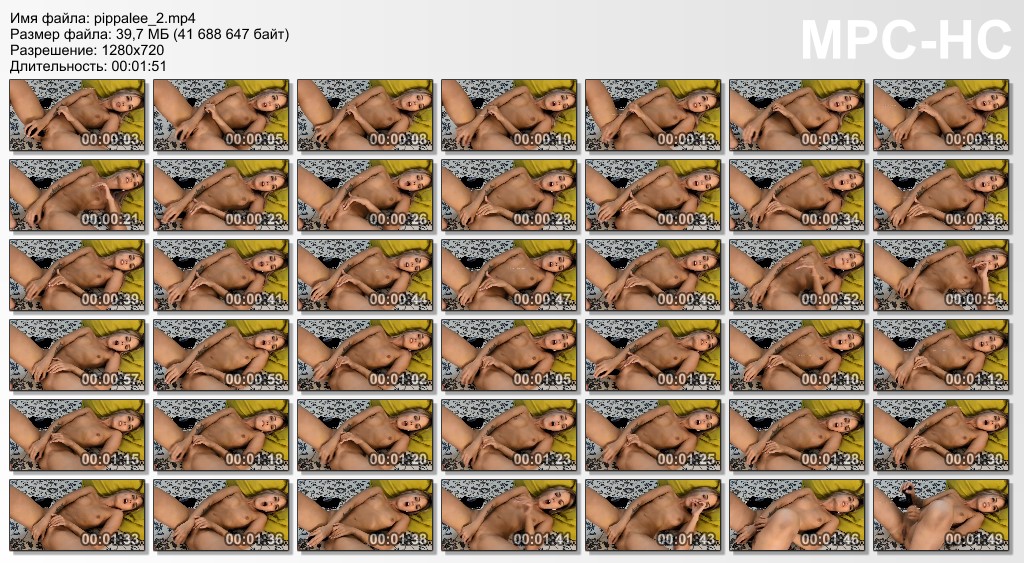Image resolution: width=1024 pixels, height=563 pixels.
Task: Click the duration line 00:01:51
Action: coord(88,66)
